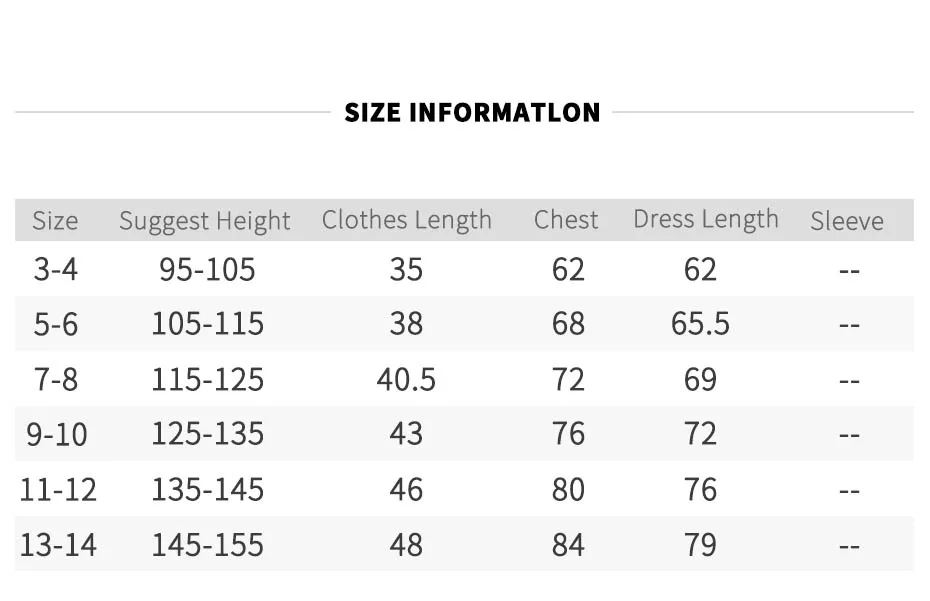
Task: Click the SIZE INFORMATLON title
Action: pos(472,113)
